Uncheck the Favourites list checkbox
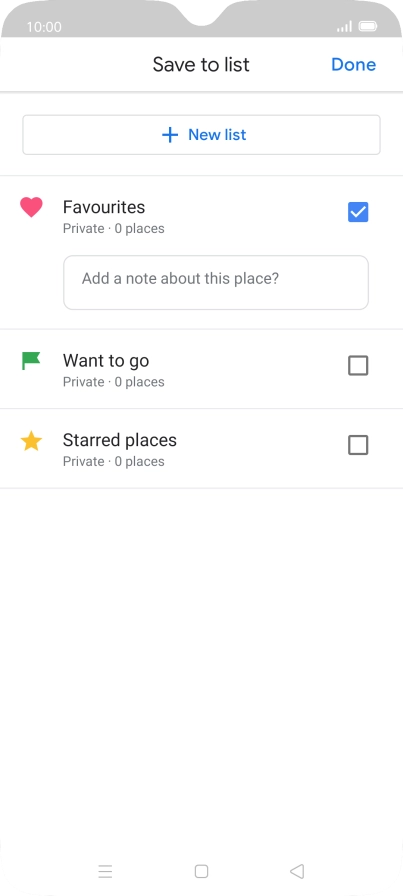The height and width of the screenshot is (896, 403). click(358, 212)
